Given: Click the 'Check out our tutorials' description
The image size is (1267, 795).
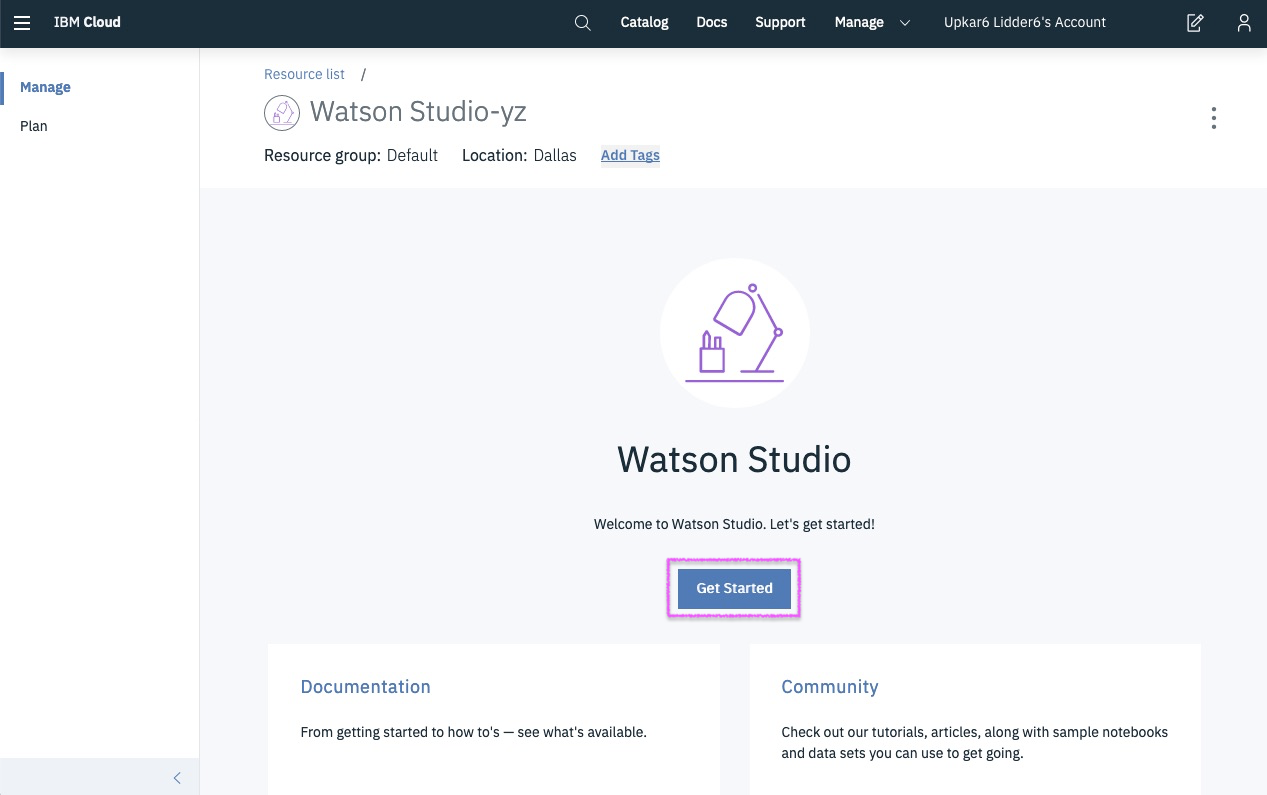Looking at the screenshot, I should (x=975, y=742).
